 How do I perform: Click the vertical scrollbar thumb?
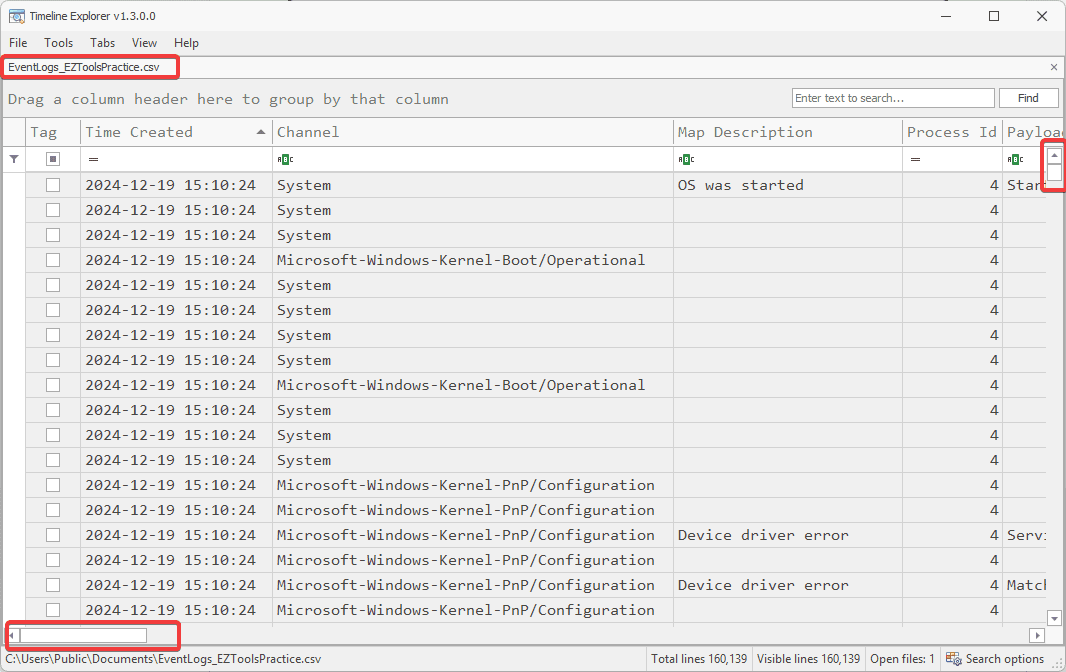click(x=1054, y=173)
